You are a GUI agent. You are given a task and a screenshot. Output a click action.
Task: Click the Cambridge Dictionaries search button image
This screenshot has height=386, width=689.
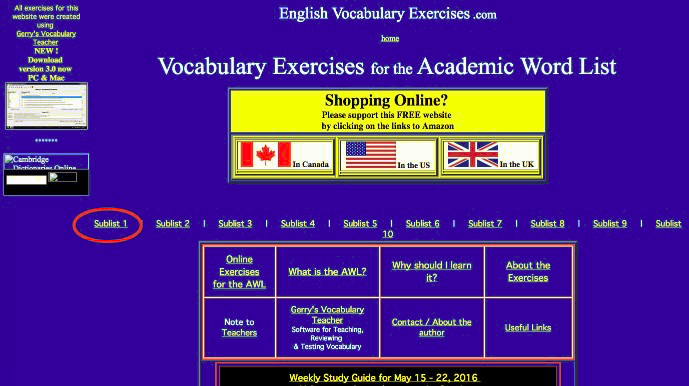coord(63,177)
